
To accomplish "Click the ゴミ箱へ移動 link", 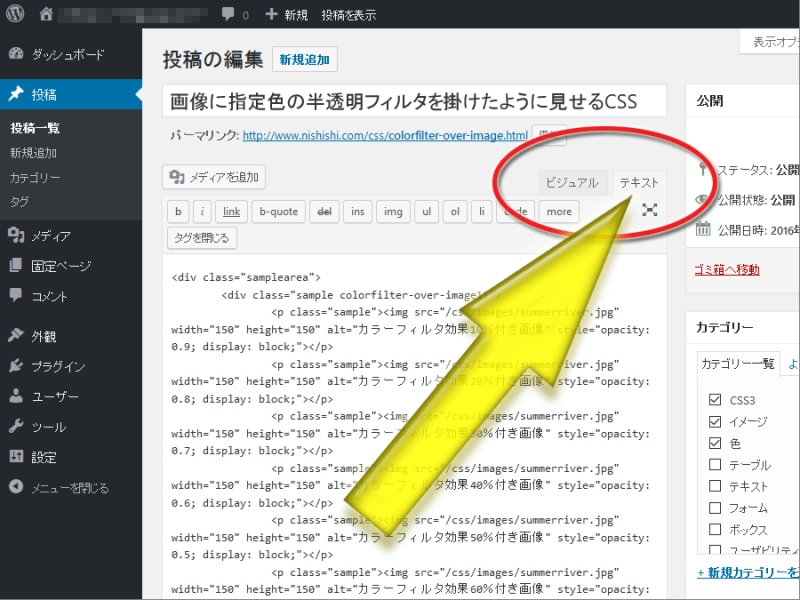I will tap(727, 269).
